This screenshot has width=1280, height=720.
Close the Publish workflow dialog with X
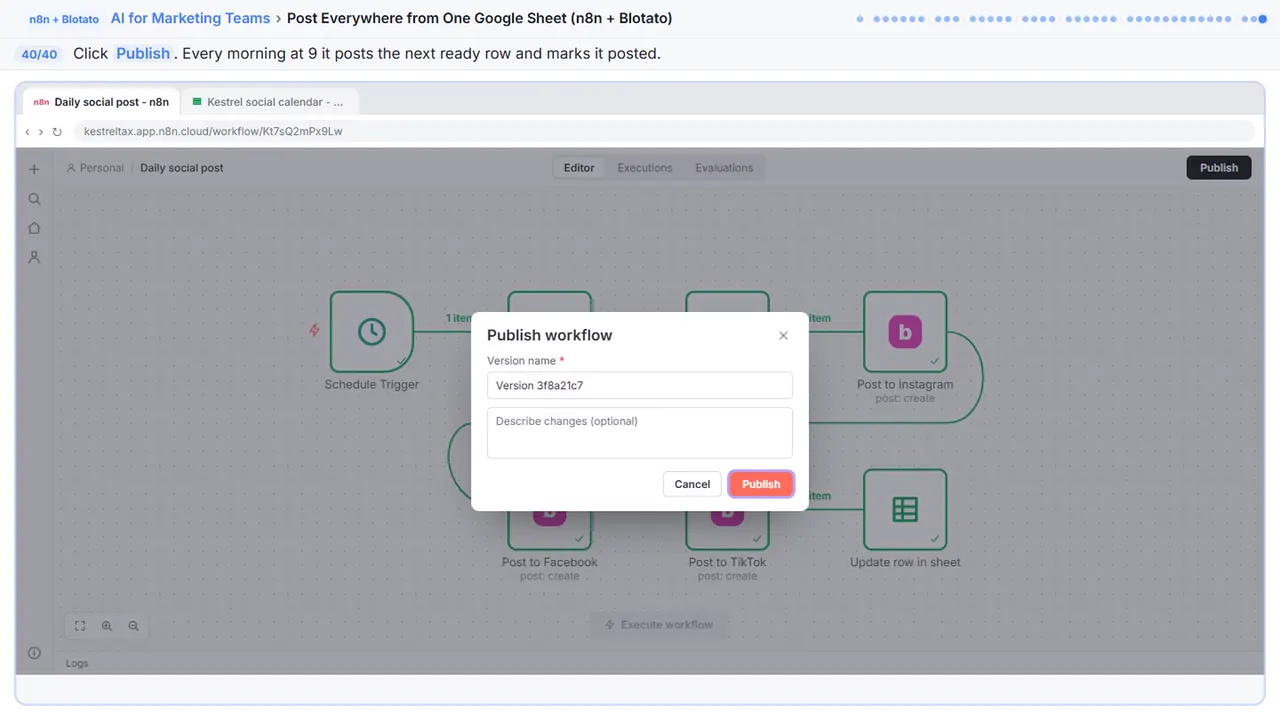click(x=783, y=336)
